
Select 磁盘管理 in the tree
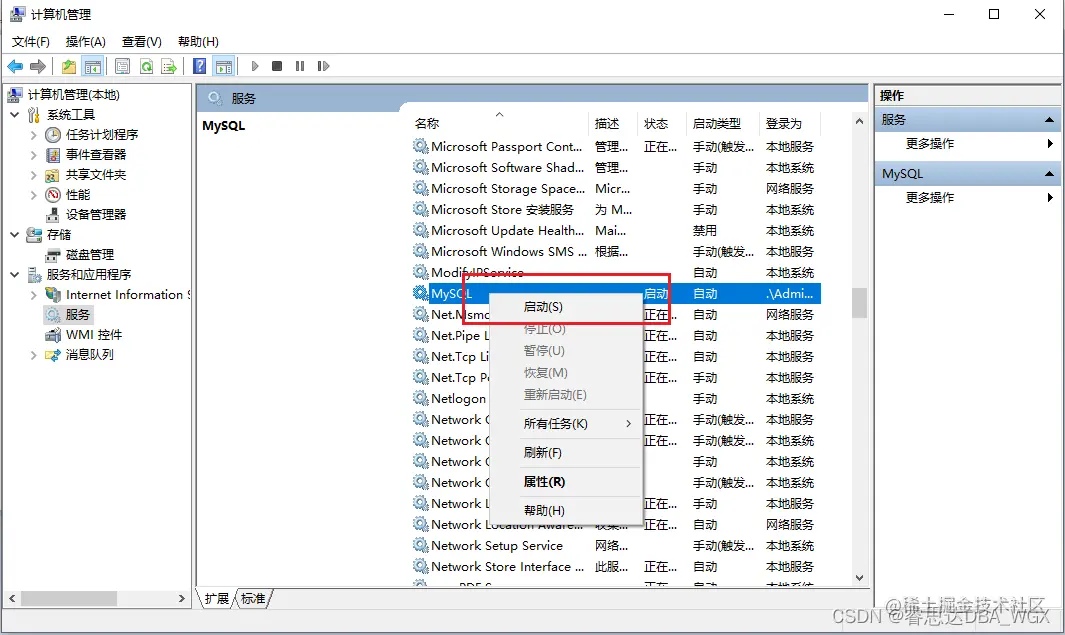pyautogui.click(x=90, y=255)
